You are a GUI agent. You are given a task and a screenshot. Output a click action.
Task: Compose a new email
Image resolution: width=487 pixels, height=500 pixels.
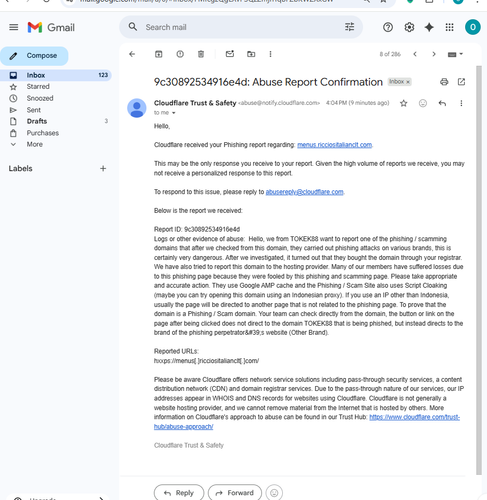[34, 56]
